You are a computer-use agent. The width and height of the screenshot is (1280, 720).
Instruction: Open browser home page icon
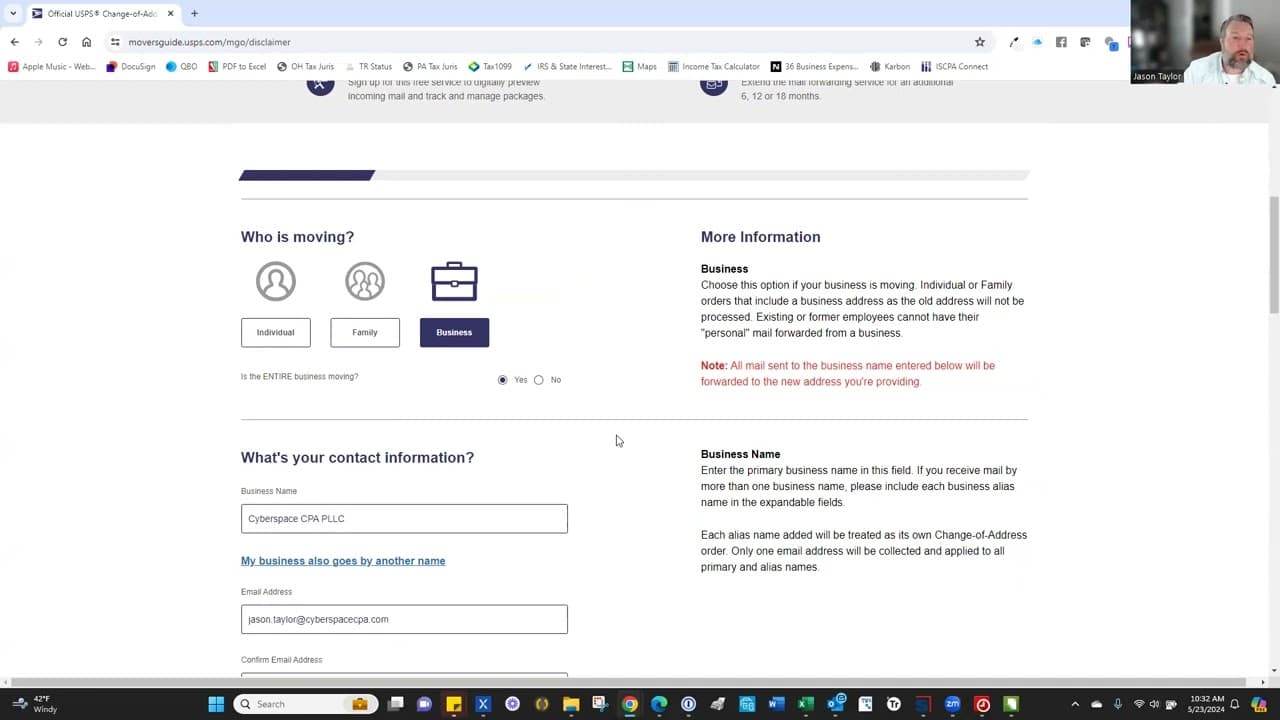tap(86, 42)
